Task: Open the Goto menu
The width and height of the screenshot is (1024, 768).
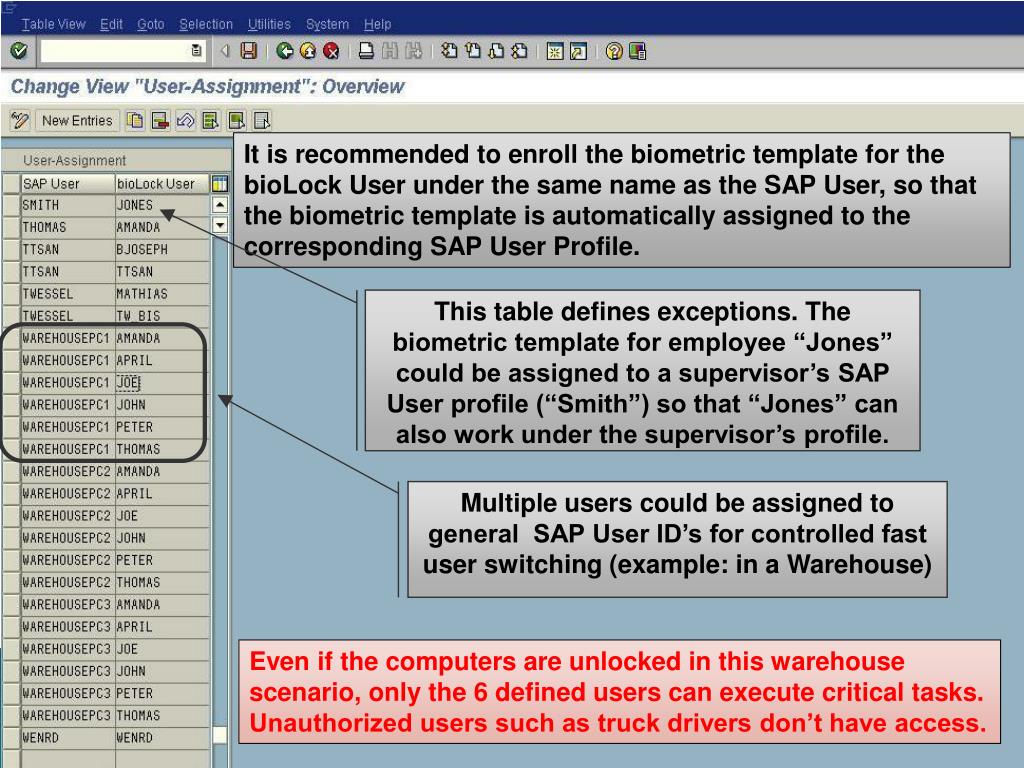Action: (151, 24)
